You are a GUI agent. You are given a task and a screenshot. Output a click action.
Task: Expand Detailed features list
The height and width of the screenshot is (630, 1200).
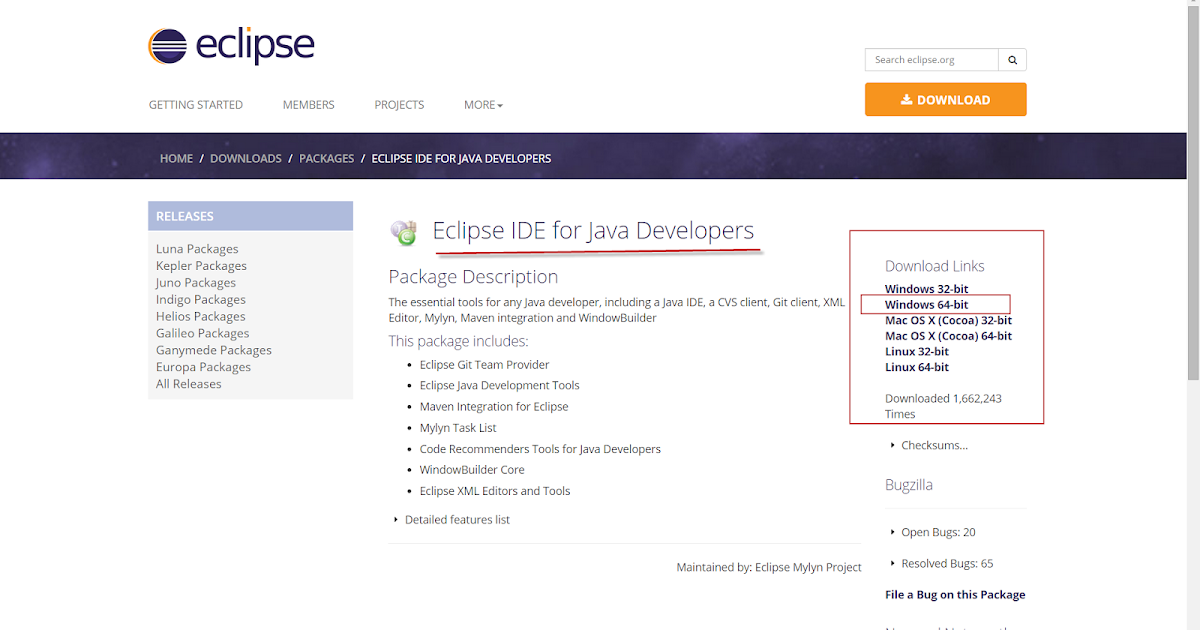452,520
